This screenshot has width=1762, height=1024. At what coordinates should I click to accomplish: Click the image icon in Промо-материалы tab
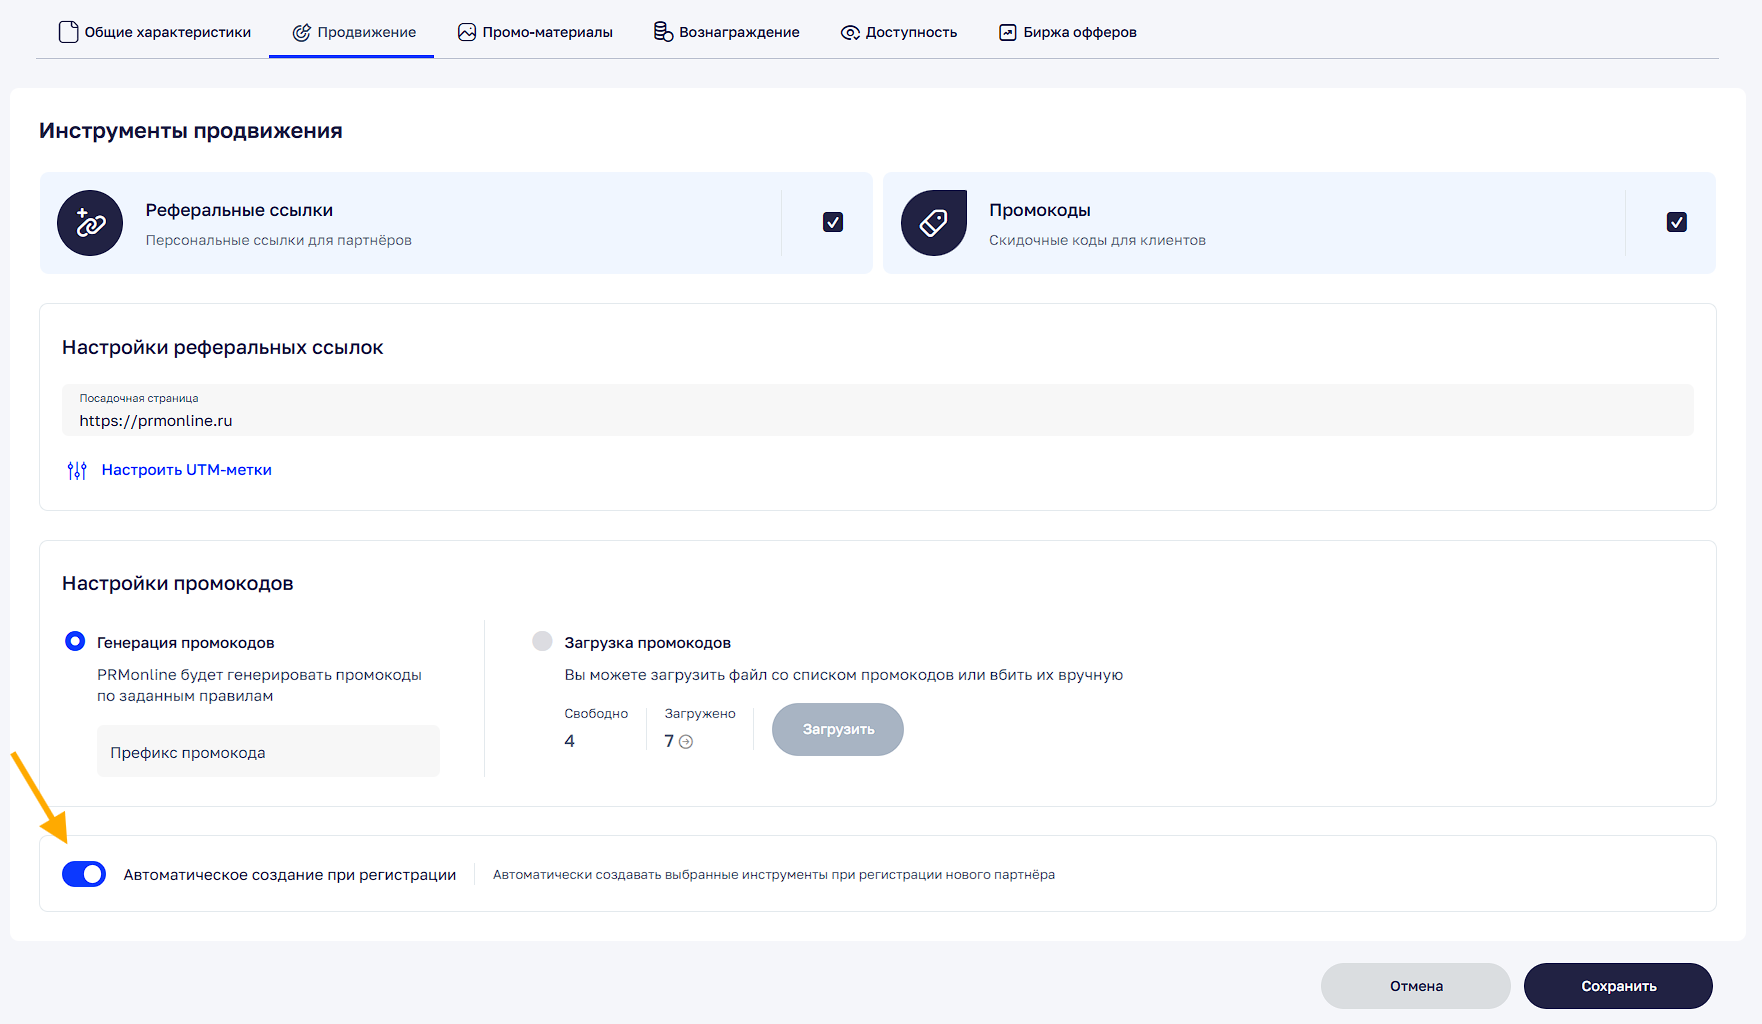467,32
